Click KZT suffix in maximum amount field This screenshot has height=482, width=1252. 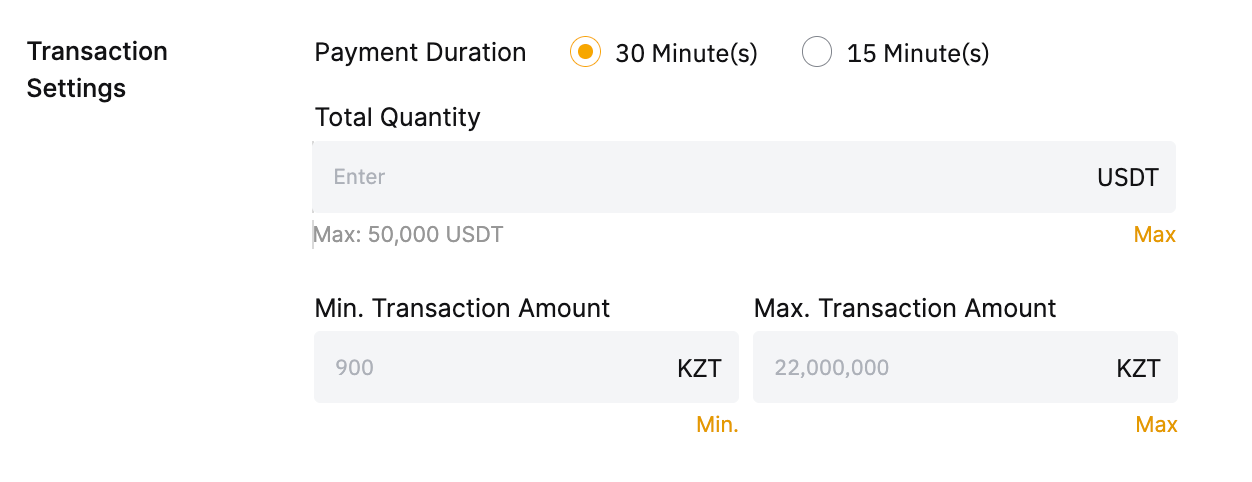[x=1138, y=368]
